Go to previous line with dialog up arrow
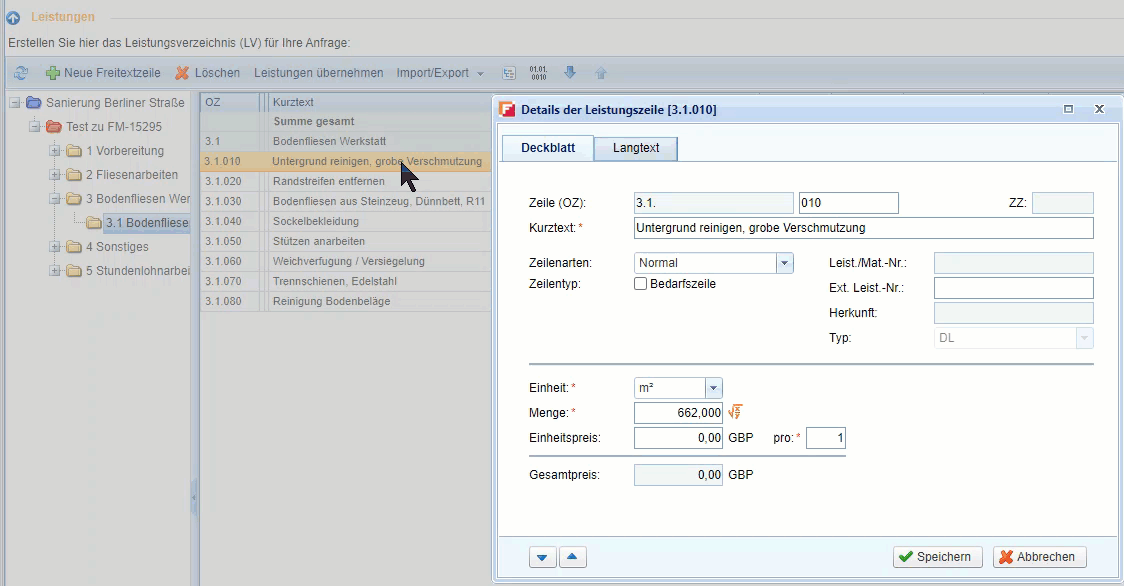Viewport: 1124px width, 586px height. tap(570, 557)
